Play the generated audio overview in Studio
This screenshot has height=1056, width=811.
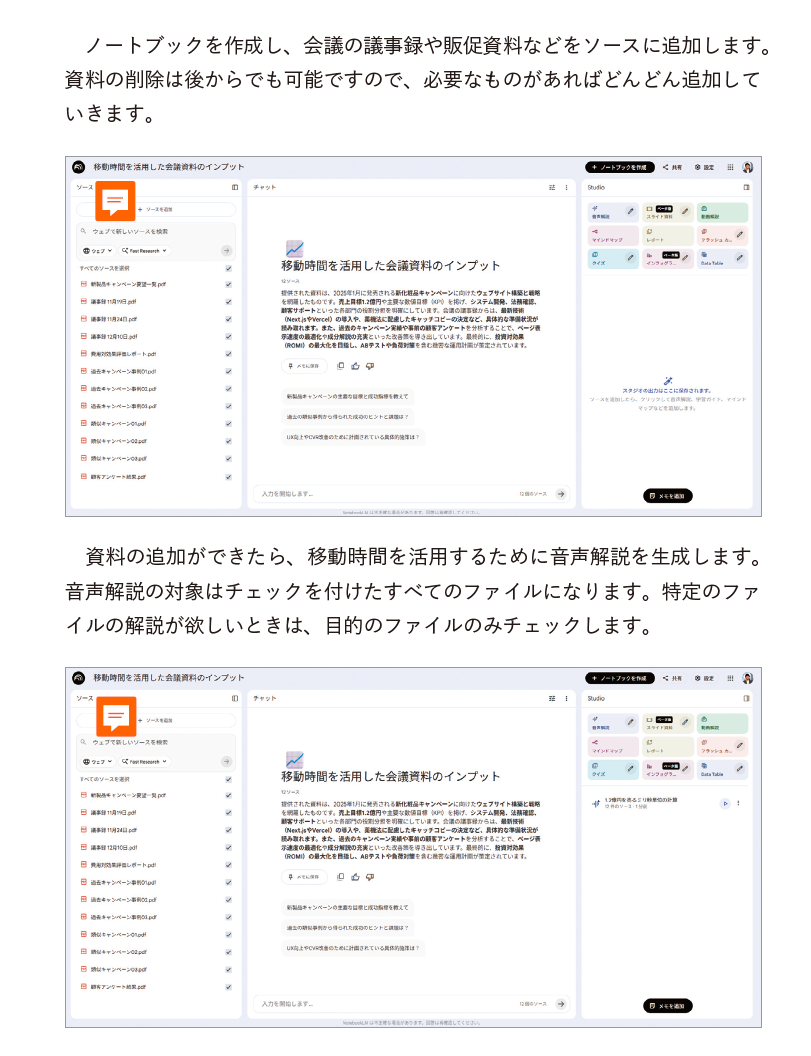click(725, 803)
